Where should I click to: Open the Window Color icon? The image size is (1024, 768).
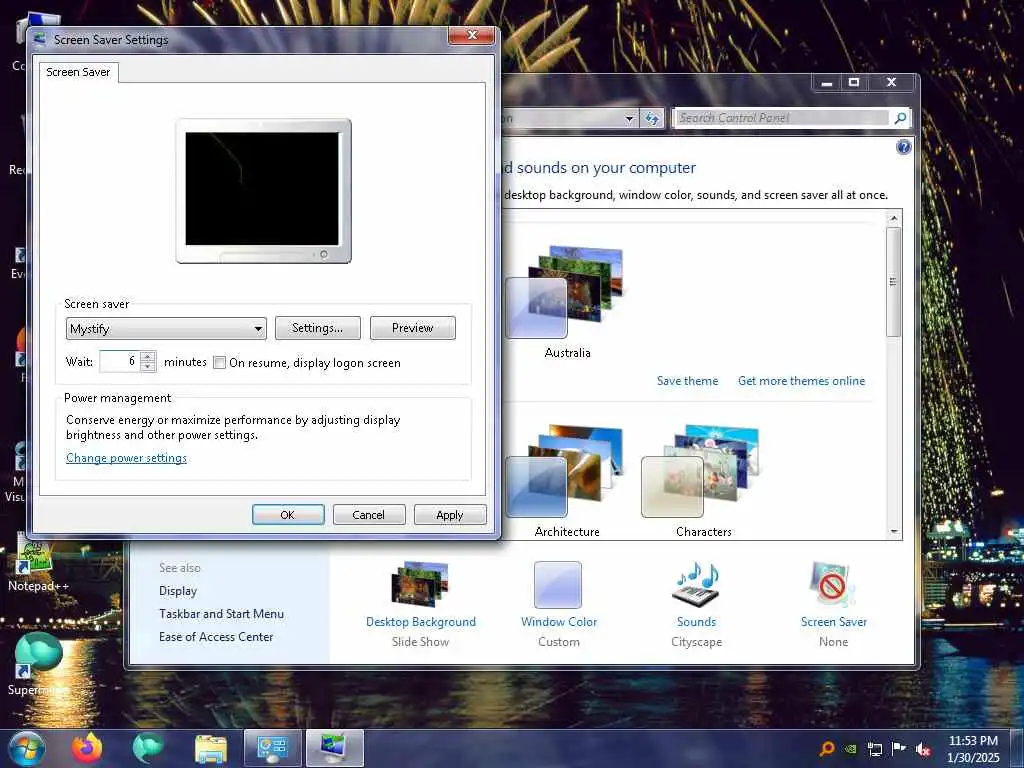(x=558, y=584)
